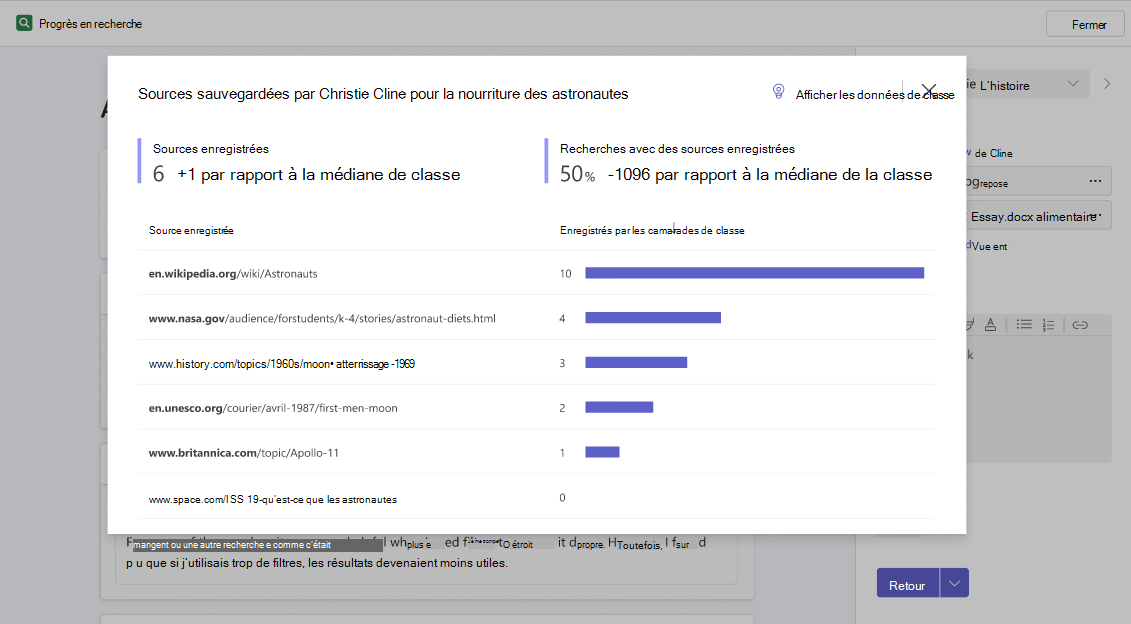The width and height of the screenshot is (1131, 624).
Task: Click the bar for the history.com source
Action: pyautogui.click(x=636, y=362)
